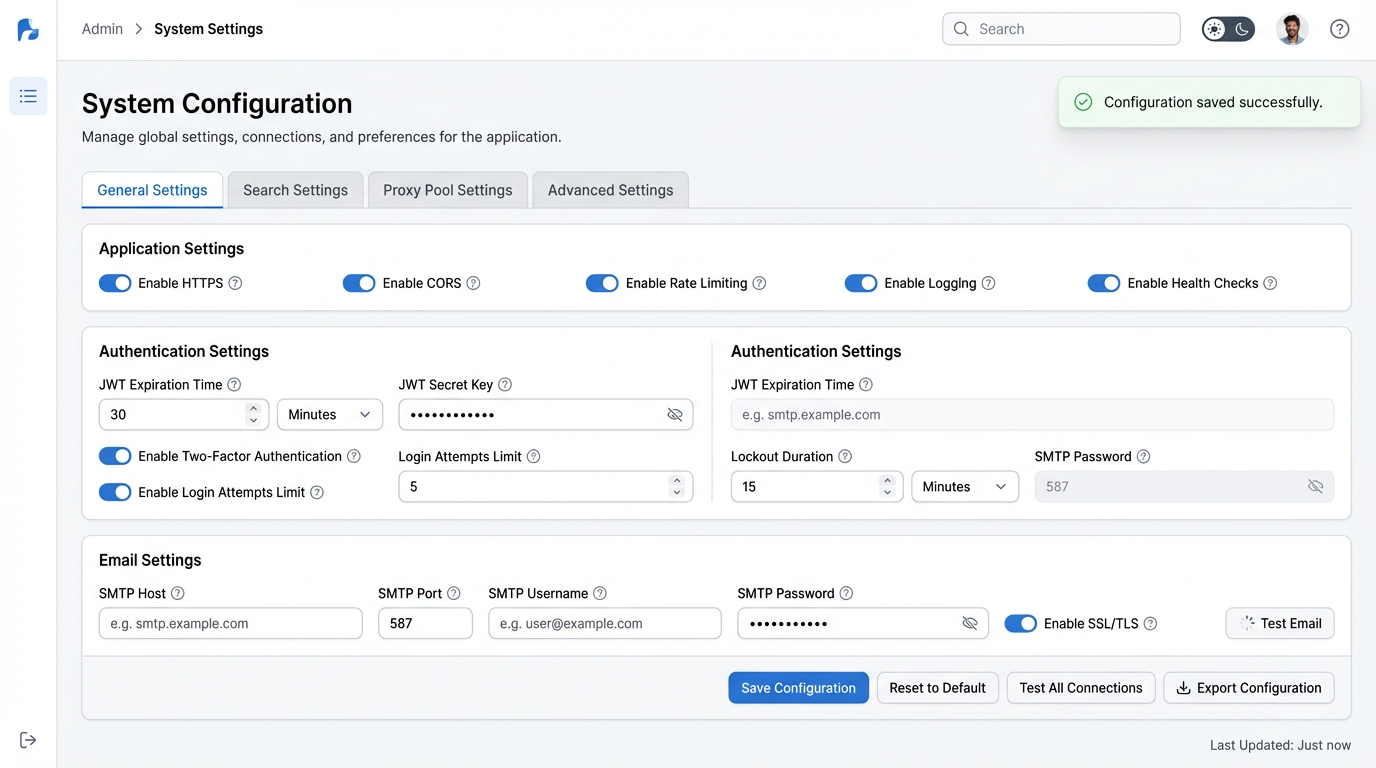The image size is (1376, 768).
Task: Click the Save Configuration button
Action: pyautogui.click(x=798, y=688)
